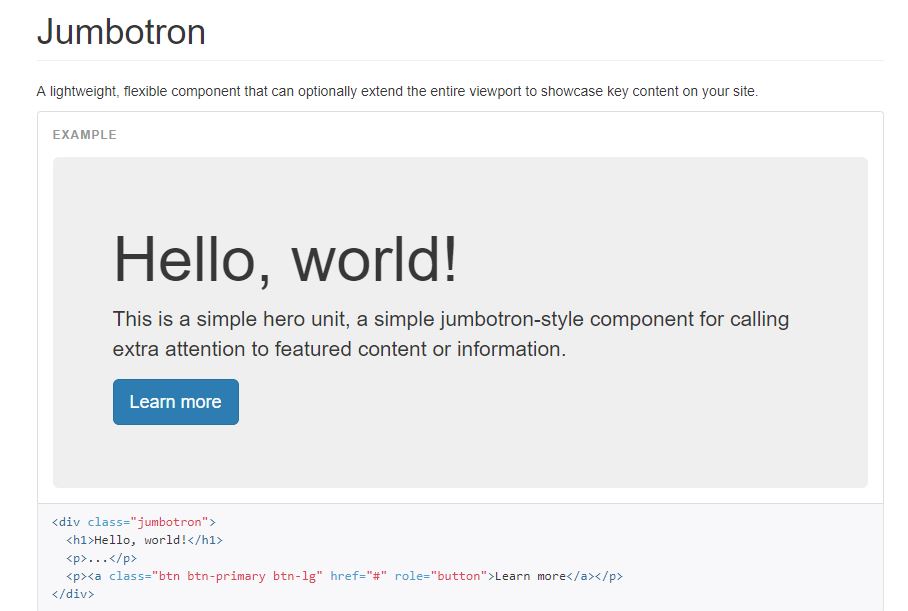This screenshot has height=611, width=908.
Task: Select the Jumbotron page heading
Action: pos(119,32)
